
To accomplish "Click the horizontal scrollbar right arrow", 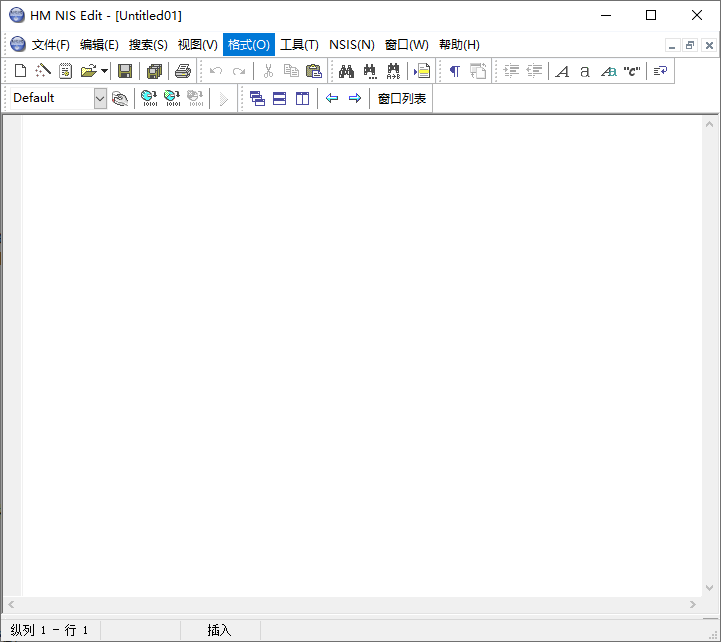I will click(692, 605).
